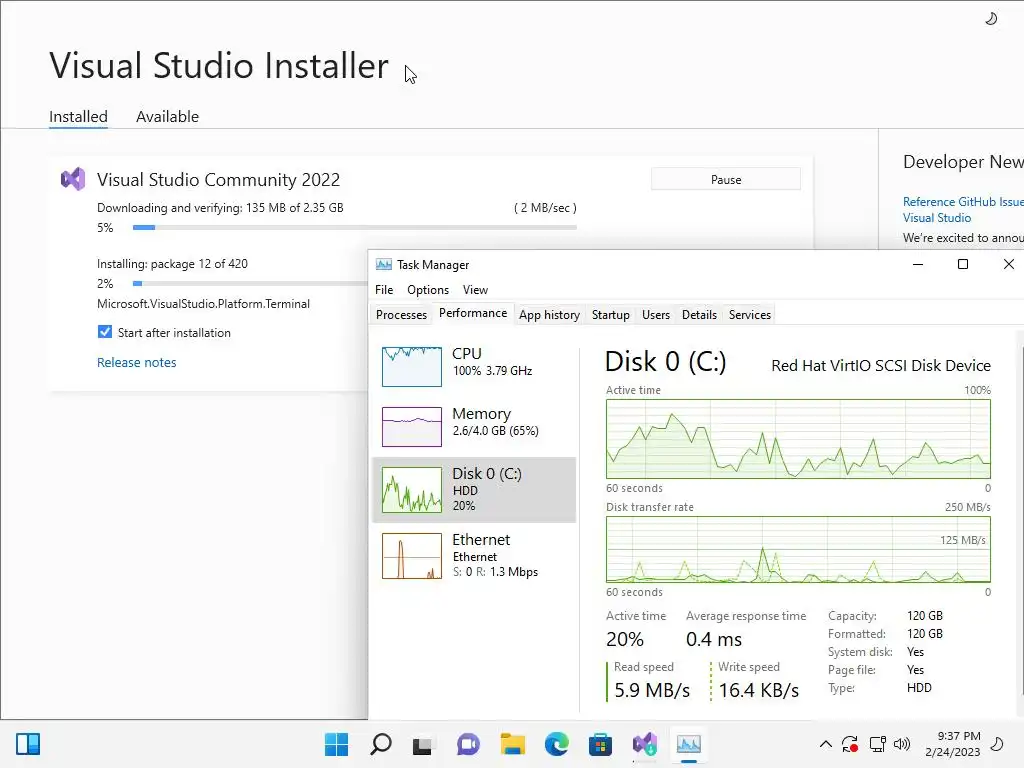
Task: Open Chat app in taskbar
Action: click(468, 744)
